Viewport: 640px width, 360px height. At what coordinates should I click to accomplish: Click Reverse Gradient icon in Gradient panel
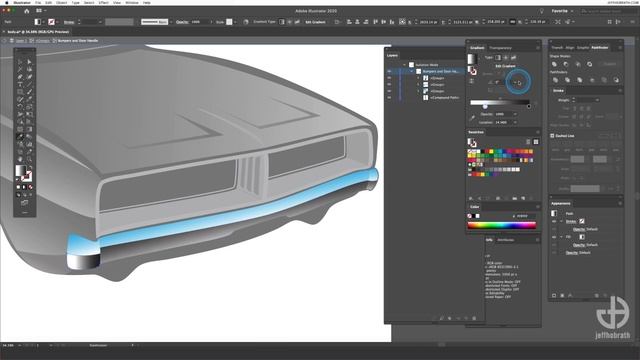click(x=472, y=81)
